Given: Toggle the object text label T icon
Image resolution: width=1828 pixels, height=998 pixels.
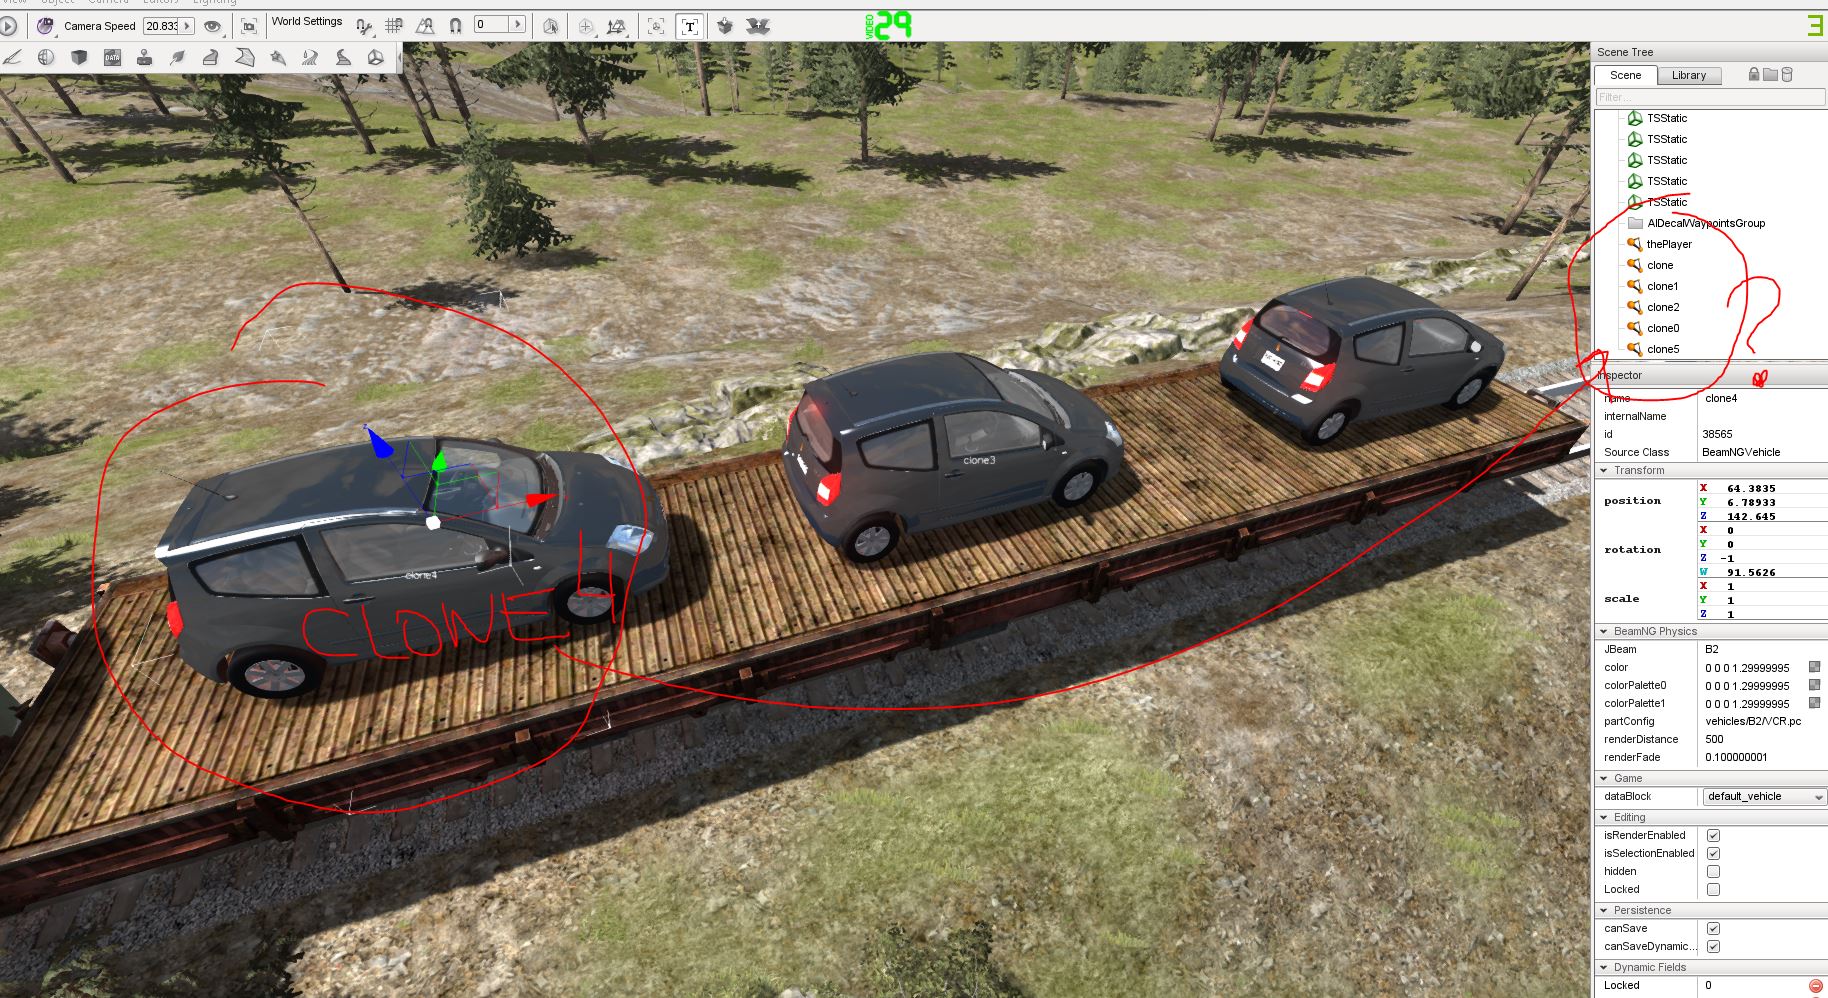Looking at the screenshot, I should coord(690,26).
